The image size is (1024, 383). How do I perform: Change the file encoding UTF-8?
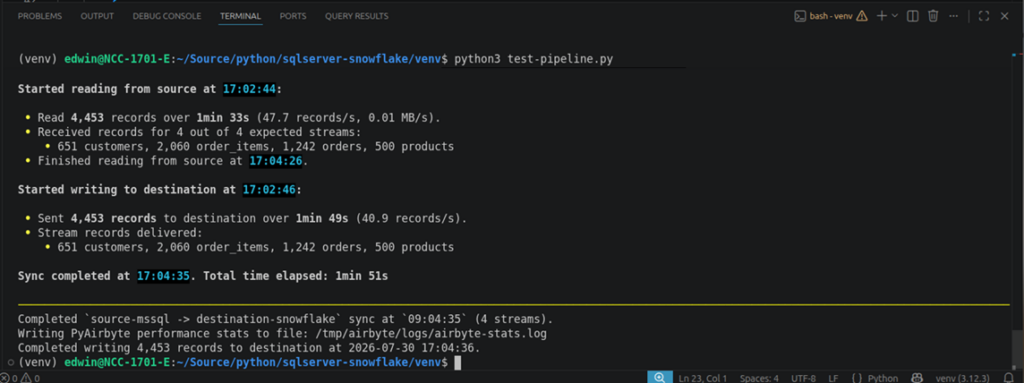click(x=803, y=378)
